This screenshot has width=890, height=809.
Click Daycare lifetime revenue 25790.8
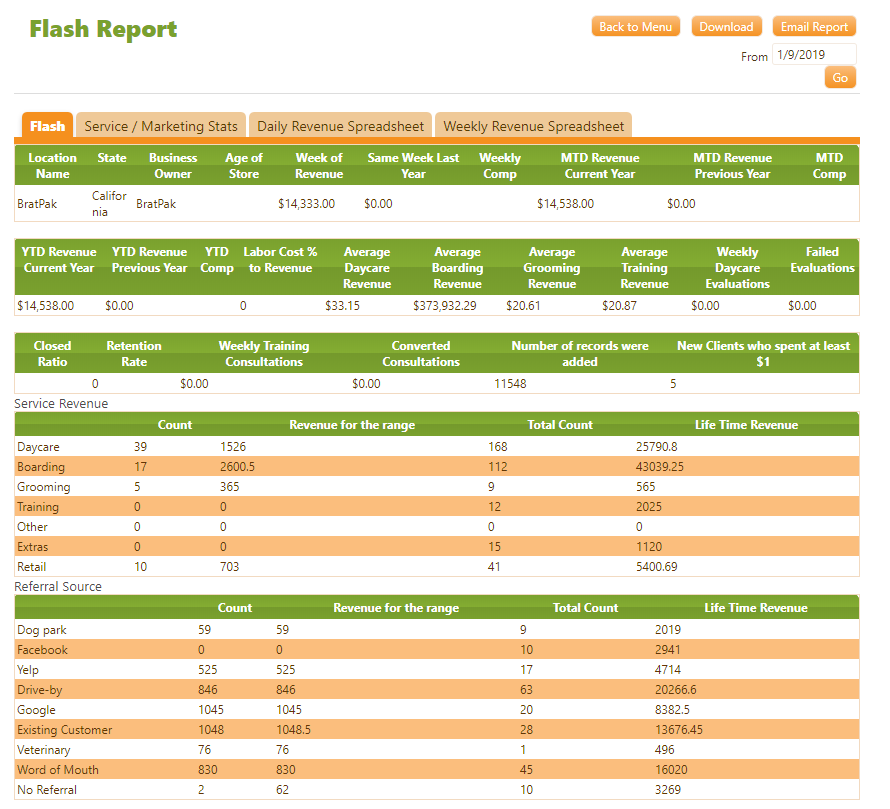(x=656, y=447)
